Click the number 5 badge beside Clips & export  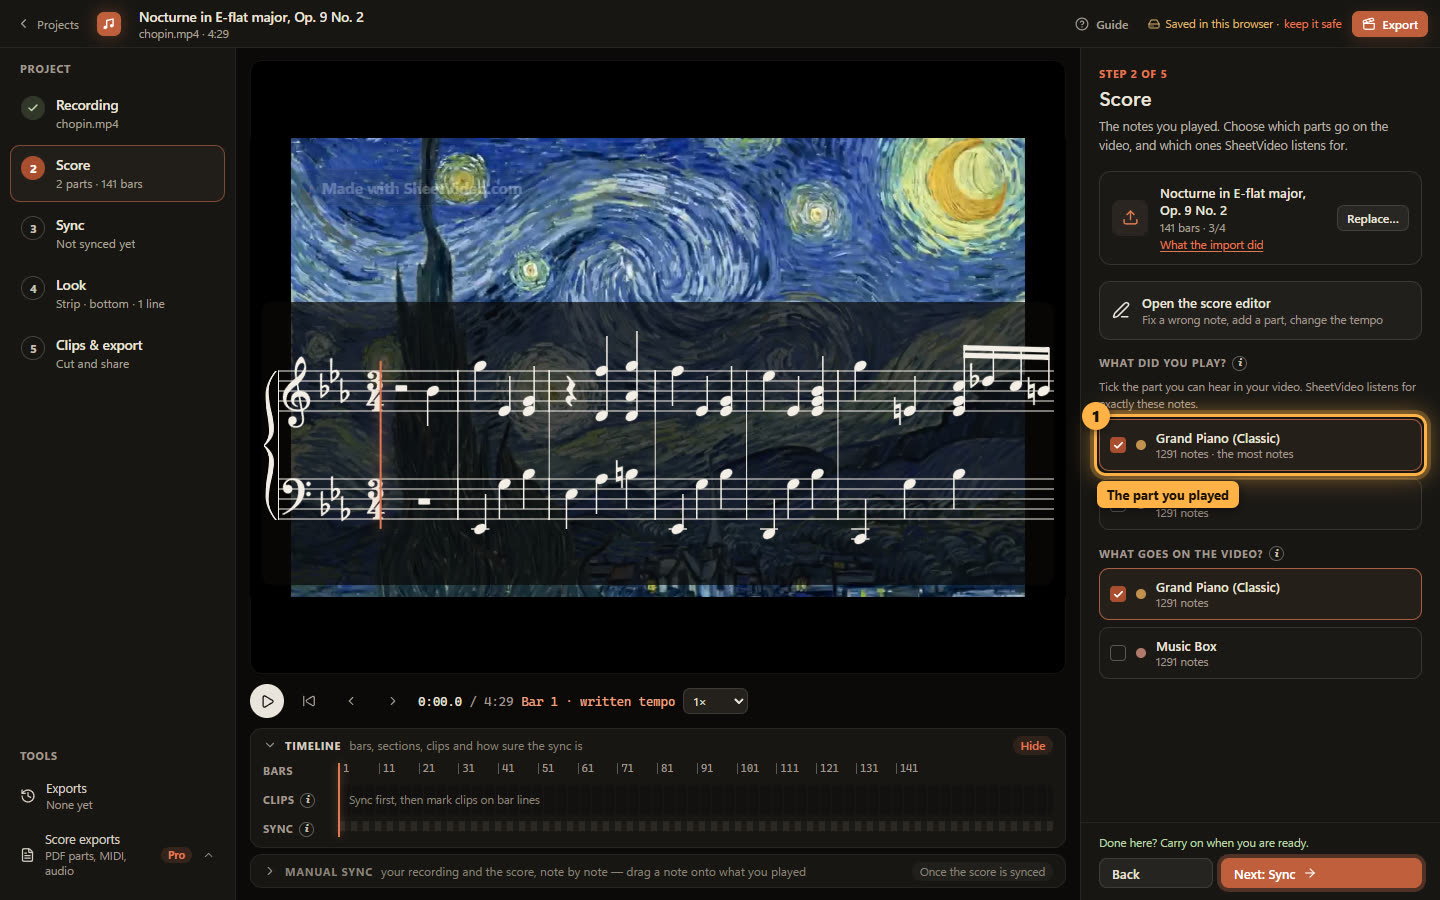click(x=33, y=348)
